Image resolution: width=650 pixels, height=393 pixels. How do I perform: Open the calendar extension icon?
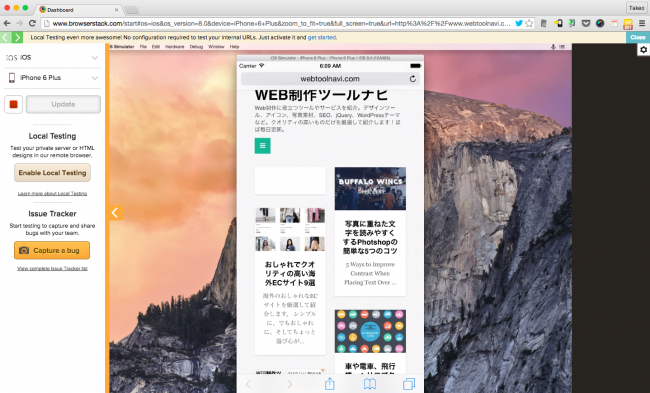coord(614,24)
